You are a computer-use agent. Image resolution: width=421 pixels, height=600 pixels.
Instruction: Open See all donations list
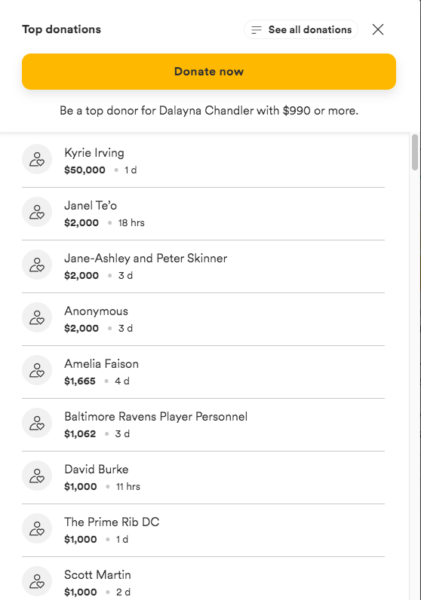click(301, 29)
